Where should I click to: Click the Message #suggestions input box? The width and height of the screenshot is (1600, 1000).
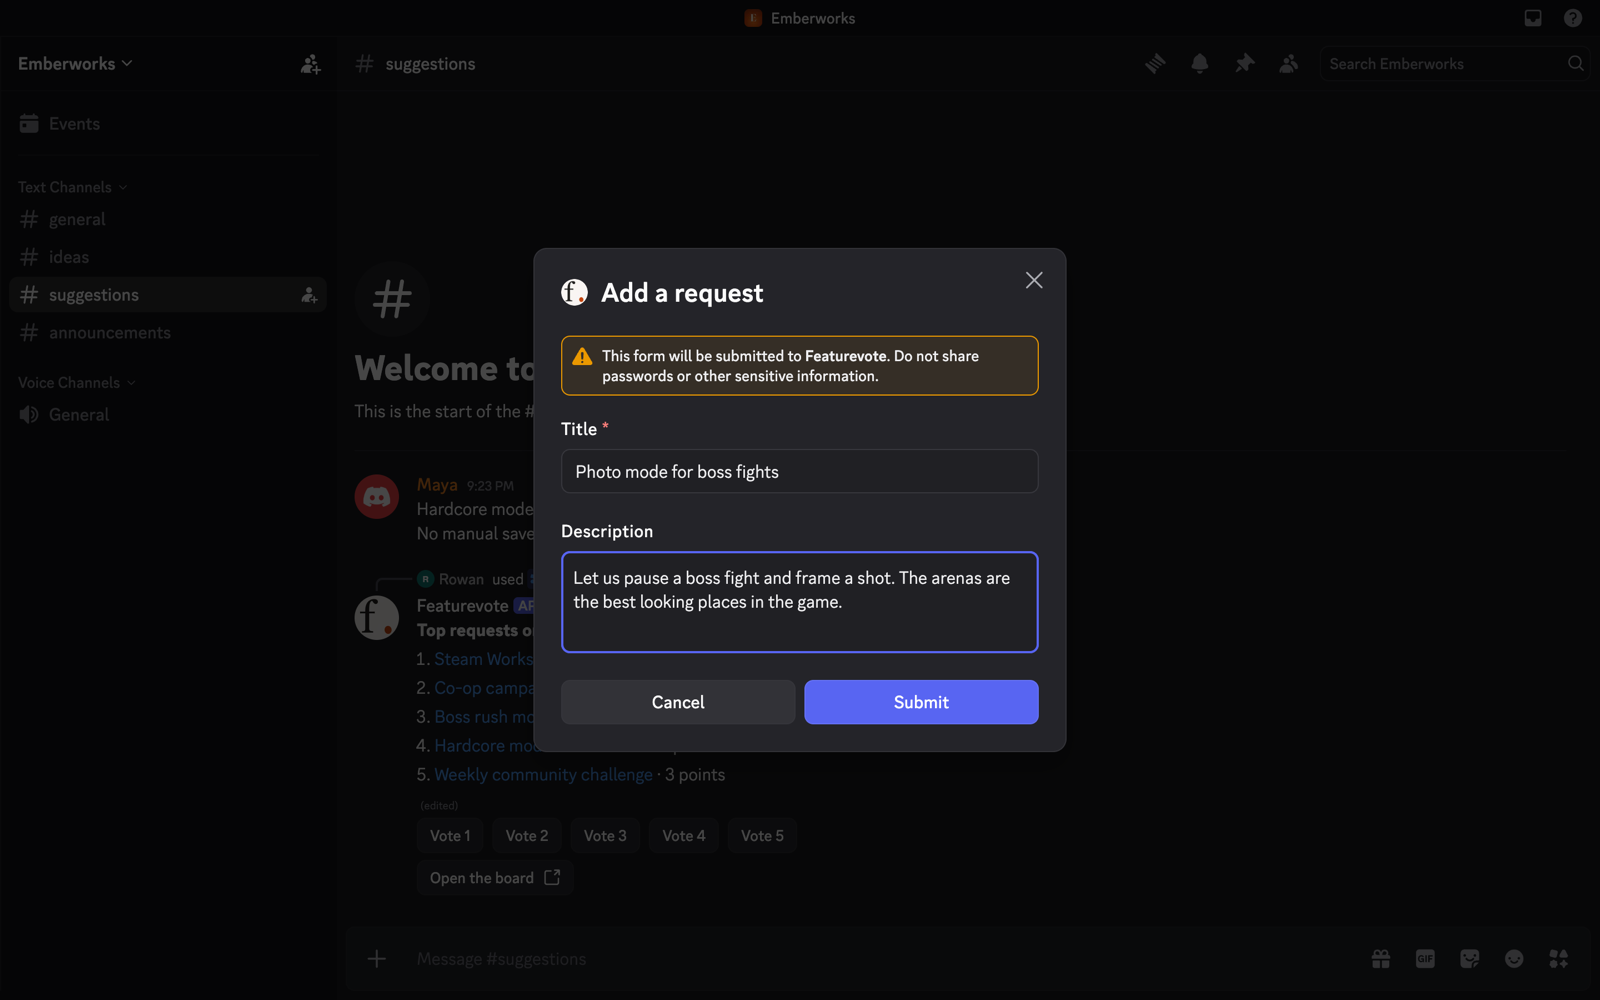(x=880, y=959)
